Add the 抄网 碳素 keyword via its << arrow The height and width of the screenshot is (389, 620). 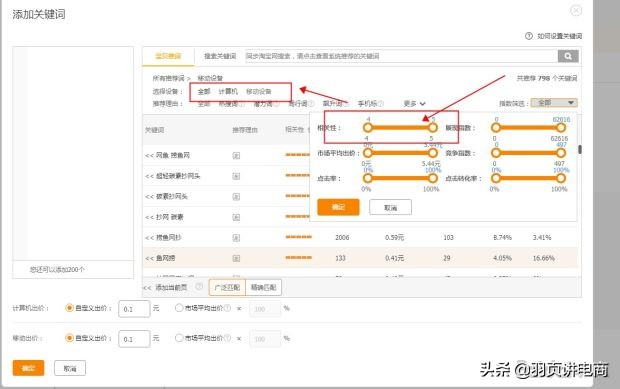pyautogui.click(x=149, y=217)
